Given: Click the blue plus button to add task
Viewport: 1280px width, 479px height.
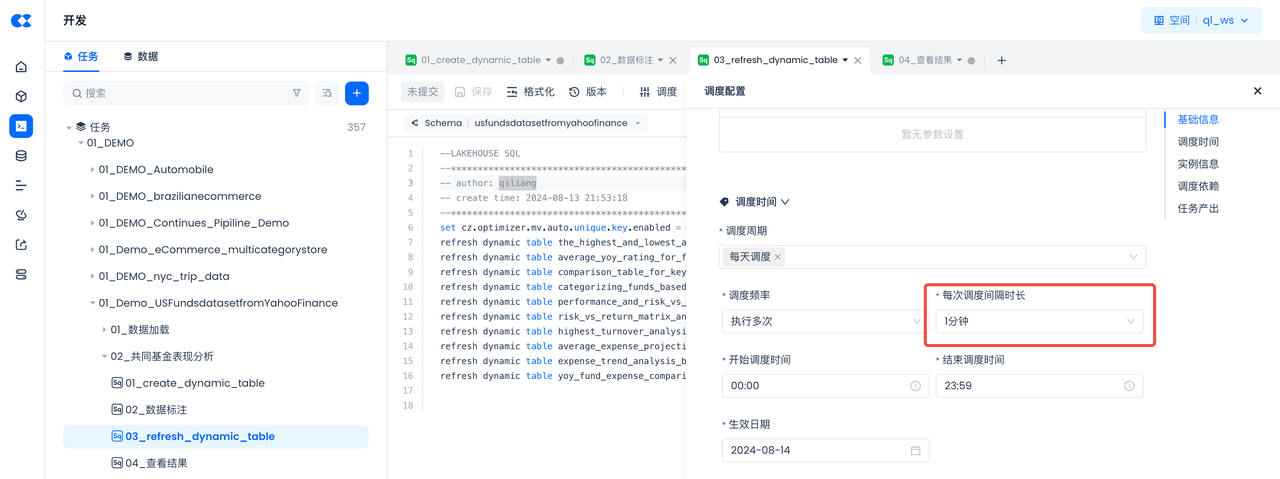Looking at the screenshot, I should [x=356, y=93].
